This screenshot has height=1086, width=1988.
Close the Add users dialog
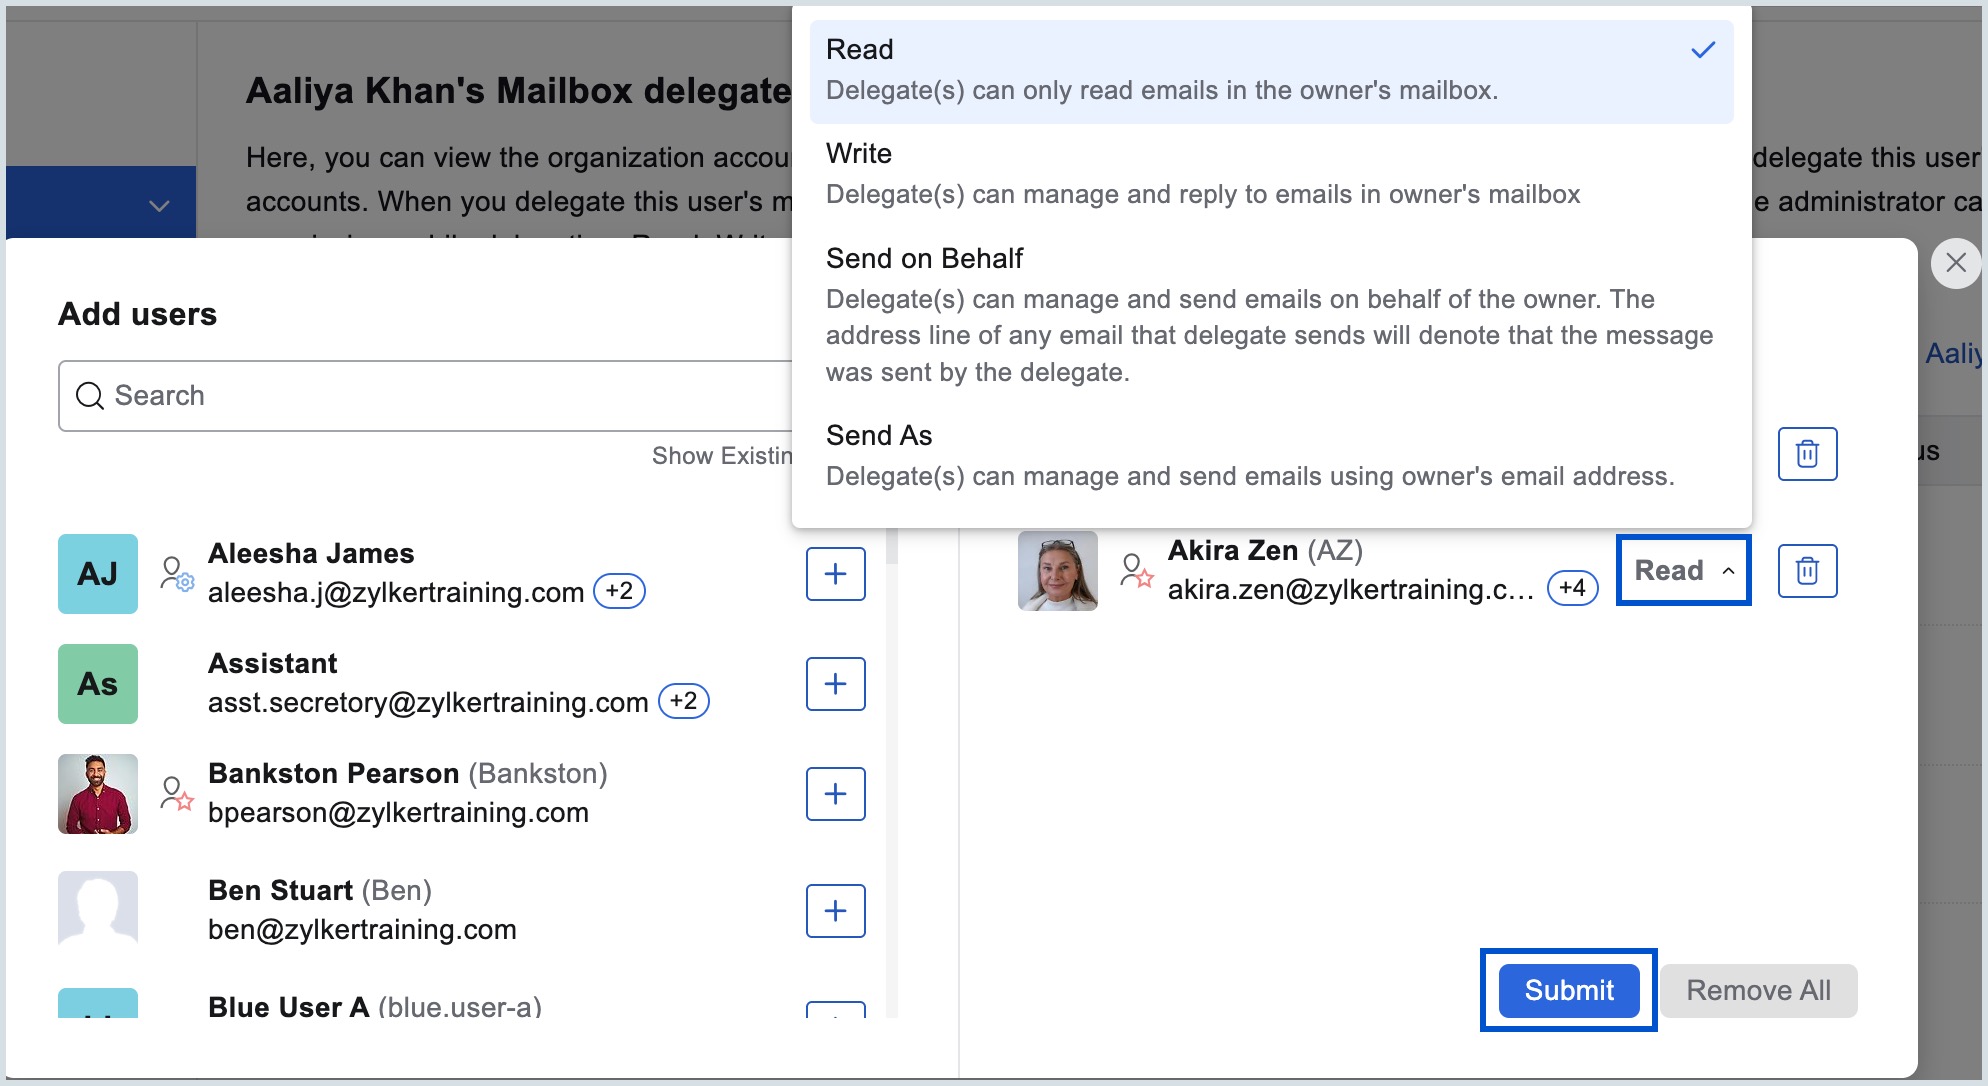pyautogui.click(x=1956, y=263)
